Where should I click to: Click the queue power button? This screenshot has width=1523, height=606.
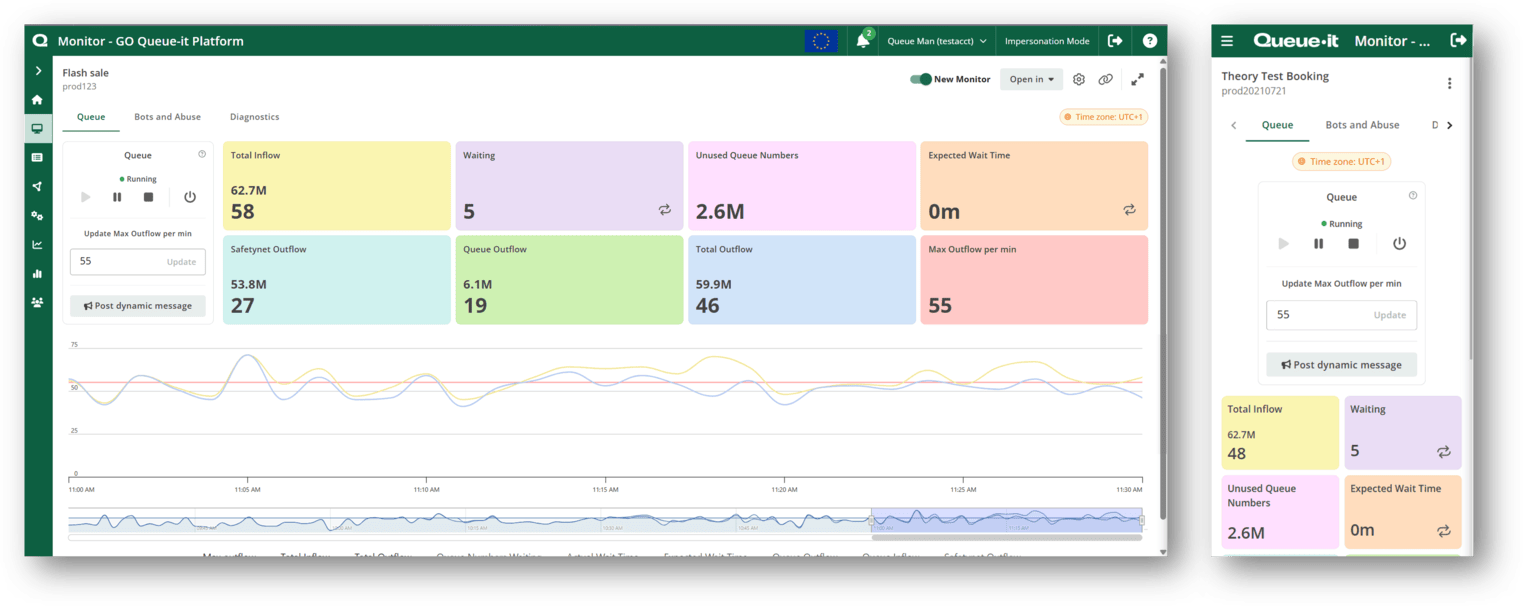tap(190, 197)
